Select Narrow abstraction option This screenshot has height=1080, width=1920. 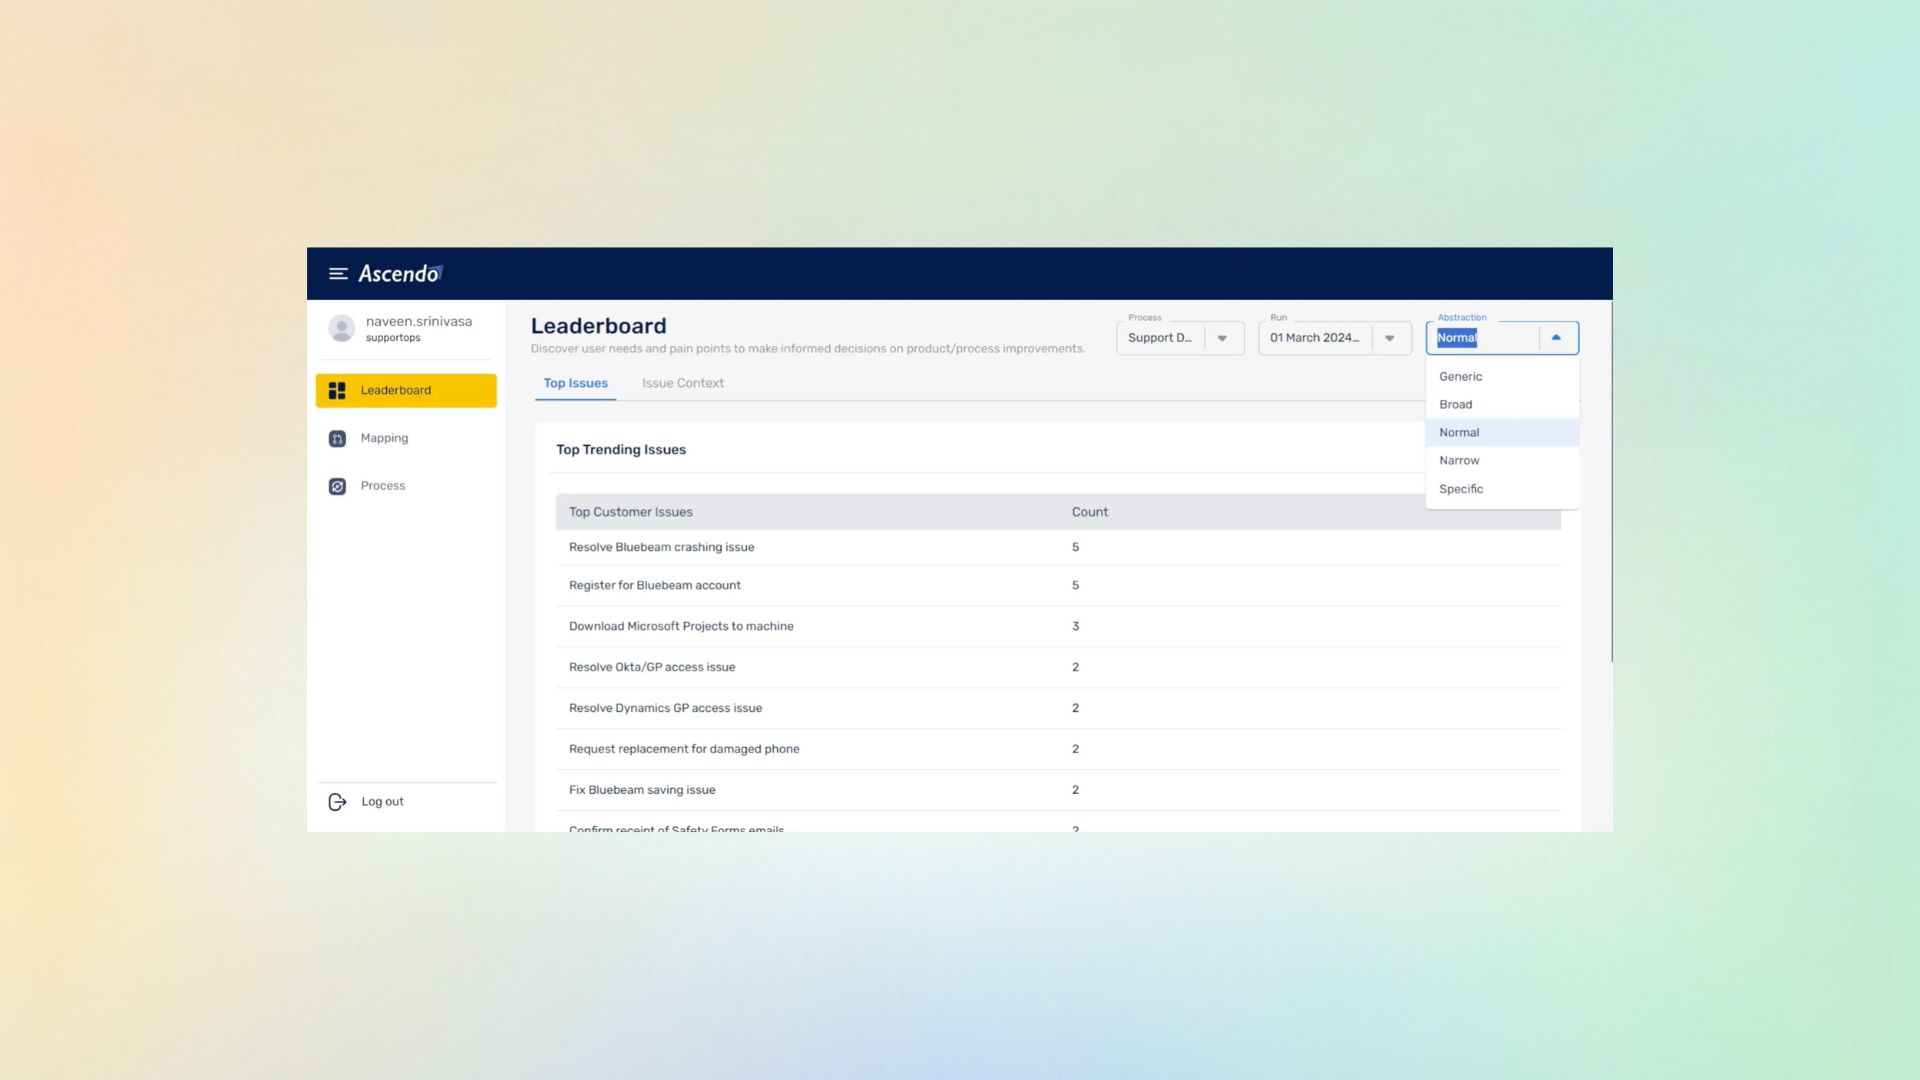1459,461
